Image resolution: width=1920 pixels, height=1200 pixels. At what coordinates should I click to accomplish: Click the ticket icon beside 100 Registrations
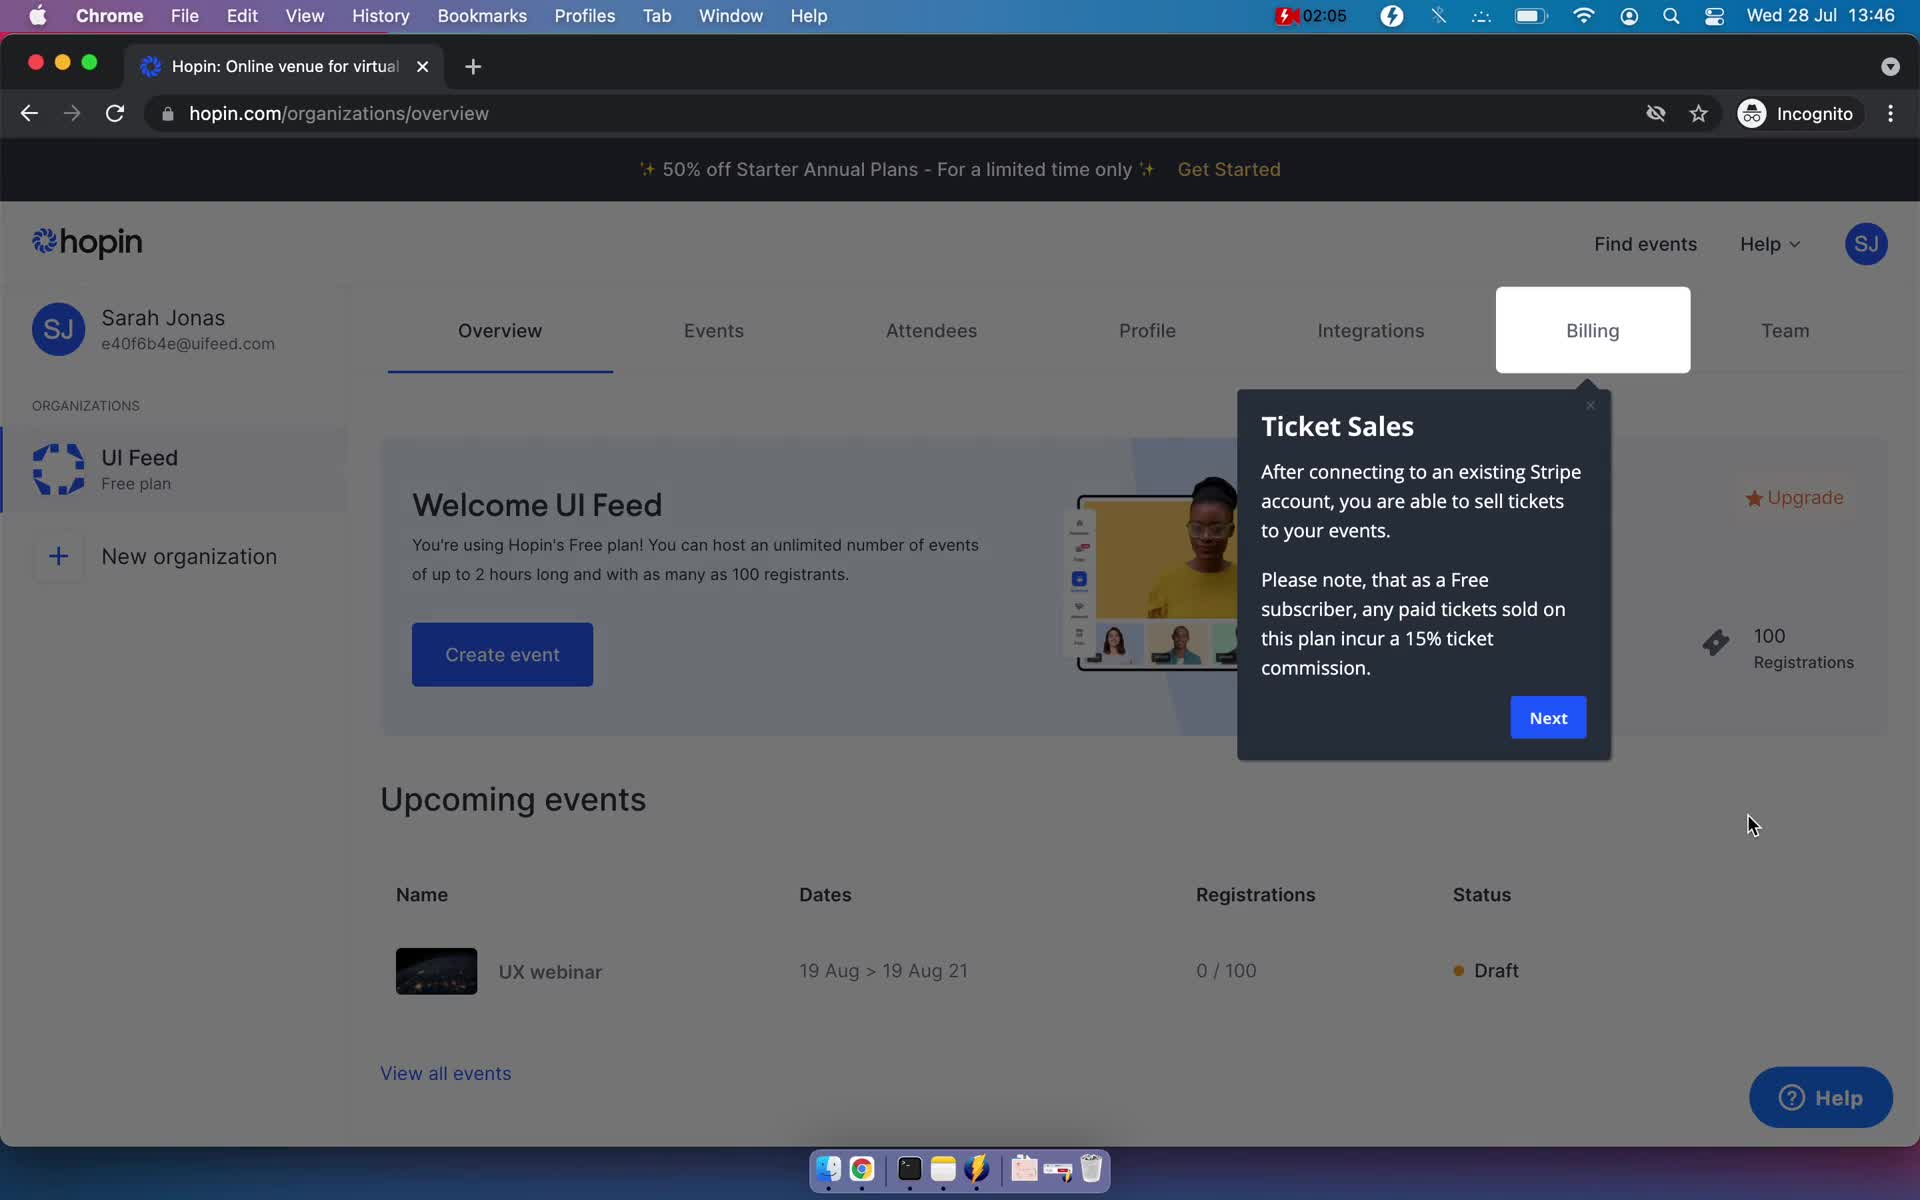point(1716,642)
